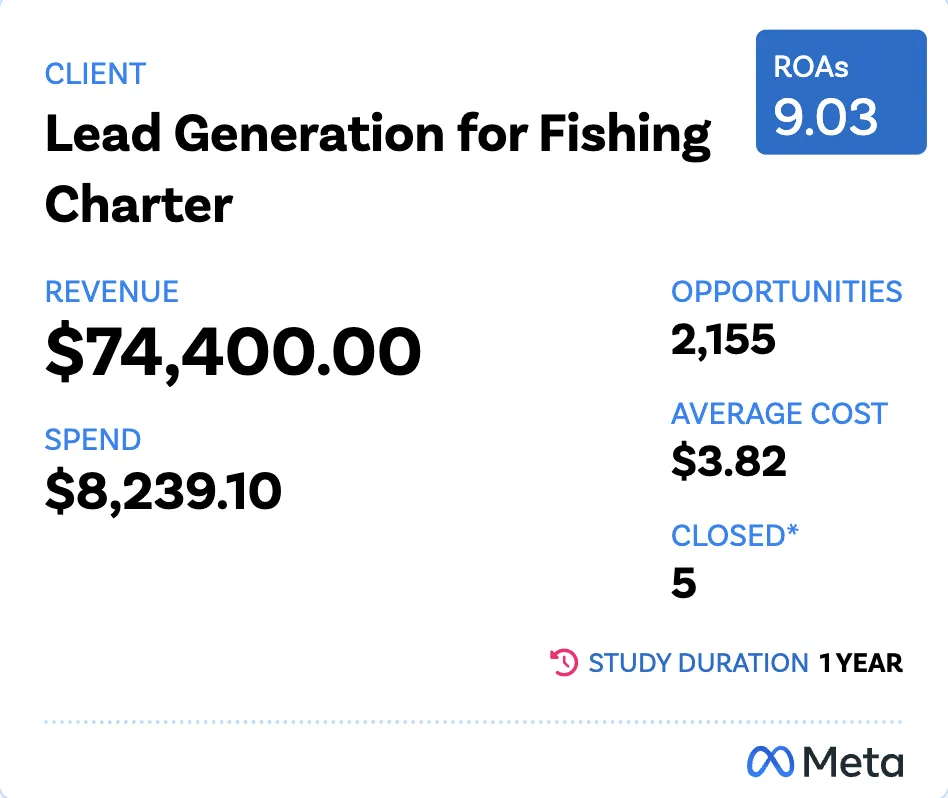Click the Meta wordmark text
The image size is (948, 798).
(853, 762)
